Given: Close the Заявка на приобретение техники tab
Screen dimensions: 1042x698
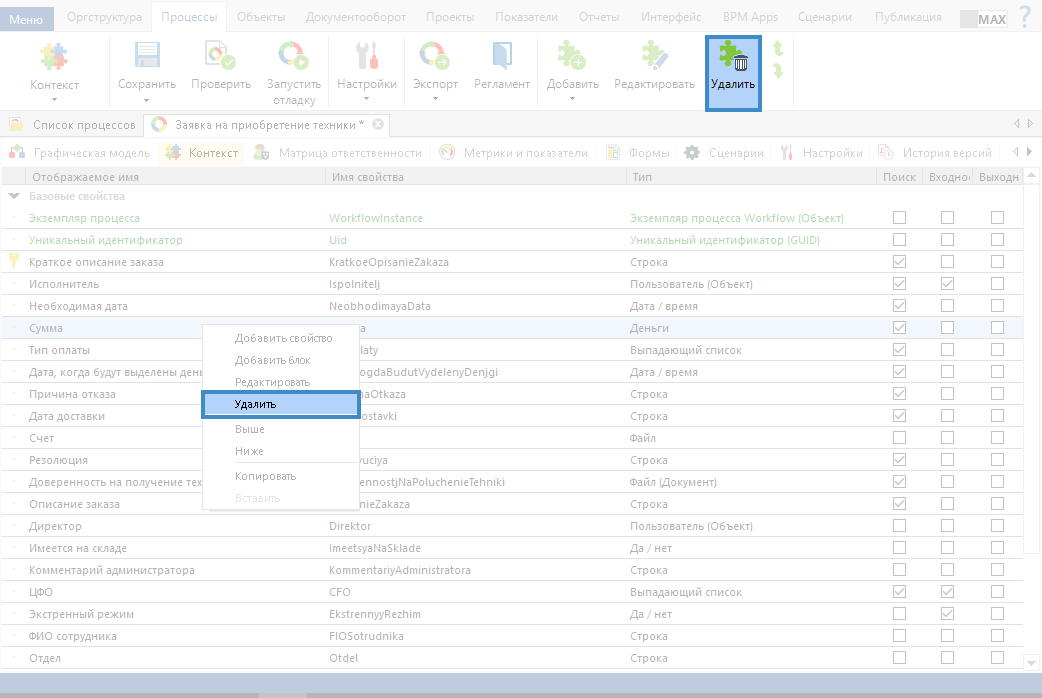Looking at the screenshot, I should [x=377, y=125].
